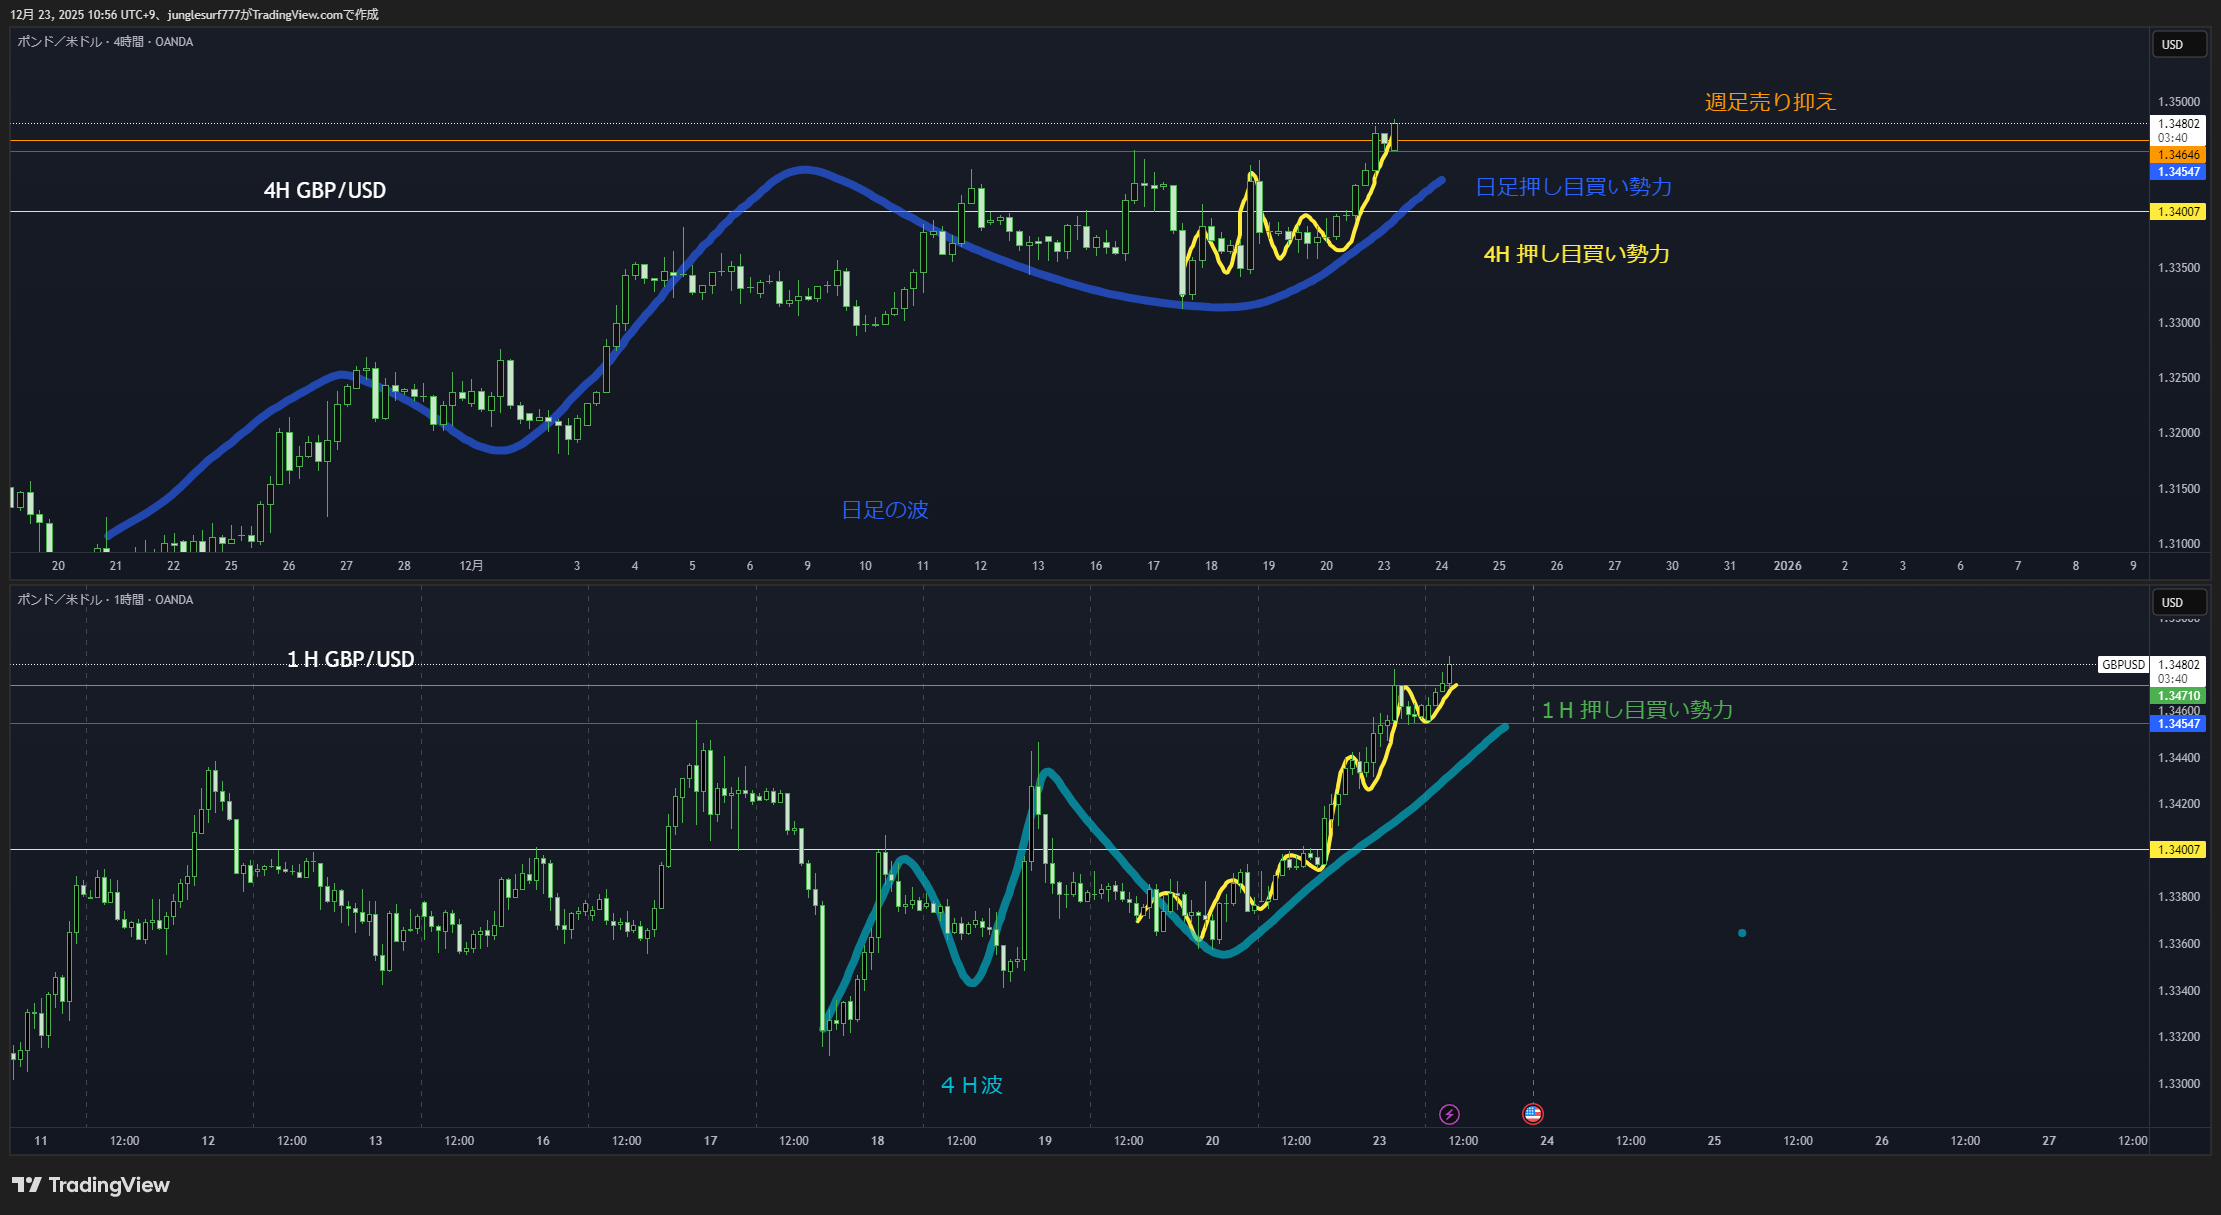2221x1215 pixels.
Task: Click the 4 H波 text annotation
Action: 971,1085
